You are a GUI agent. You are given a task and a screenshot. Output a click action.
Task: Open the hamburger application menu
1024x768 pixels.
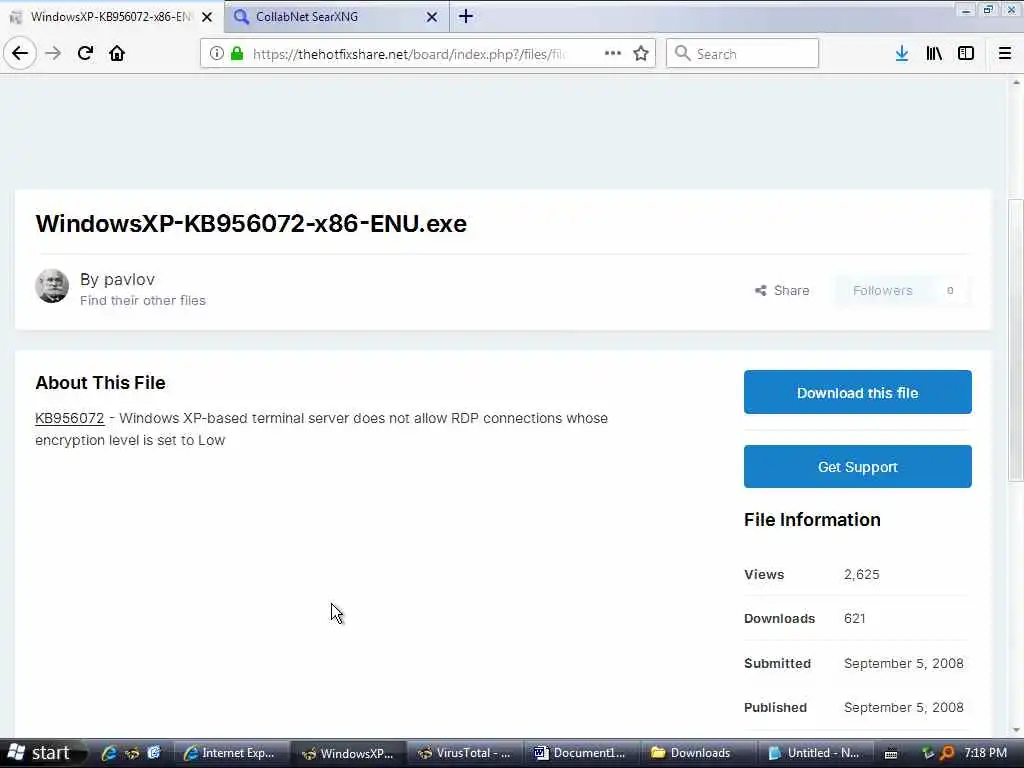coord(1005,54)
